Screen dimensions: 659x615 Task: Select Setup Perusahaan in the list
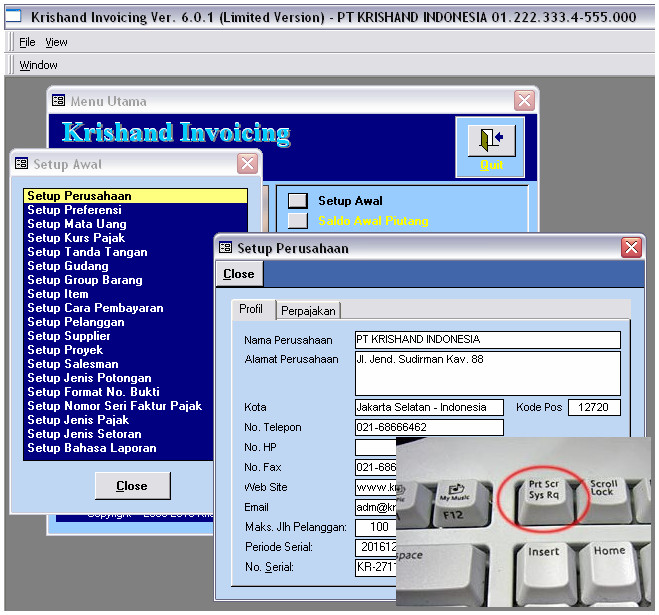coord(135,196)
